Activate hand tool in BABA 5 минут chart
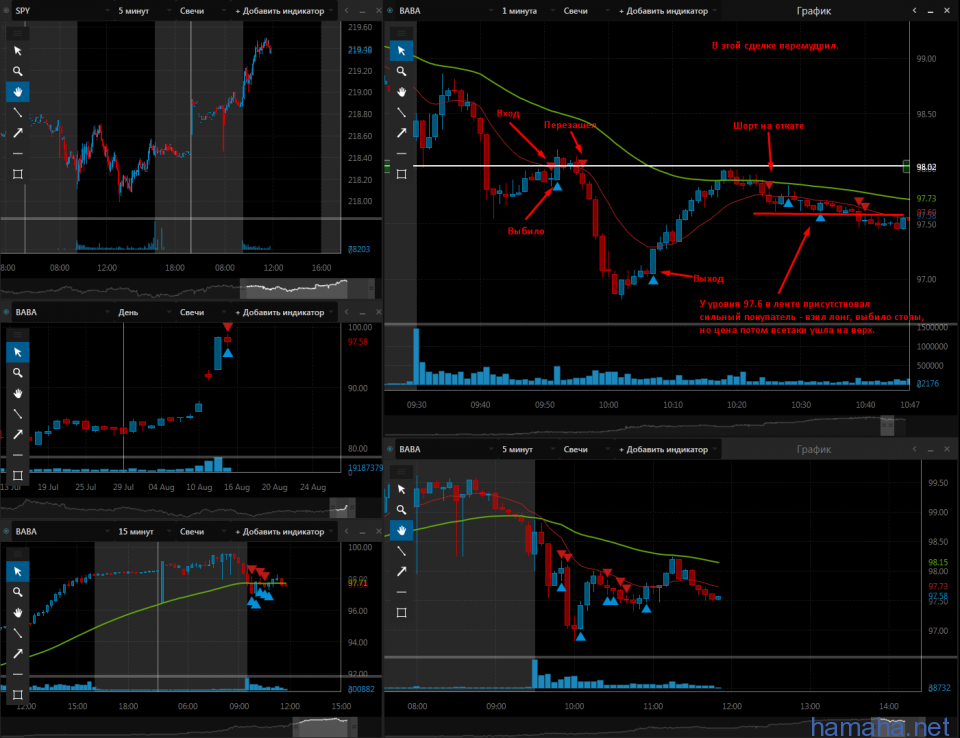 tap(402, 530)
